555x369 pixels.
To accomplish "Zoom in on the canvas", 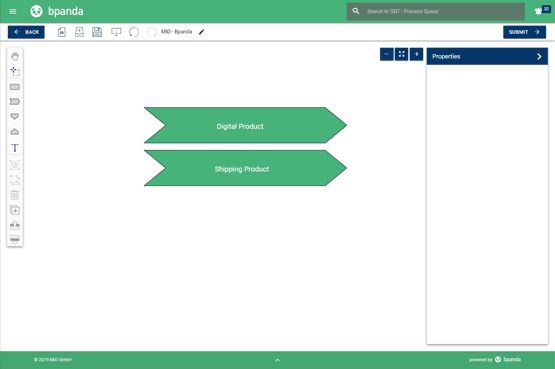I will click(x=416, y=54).
